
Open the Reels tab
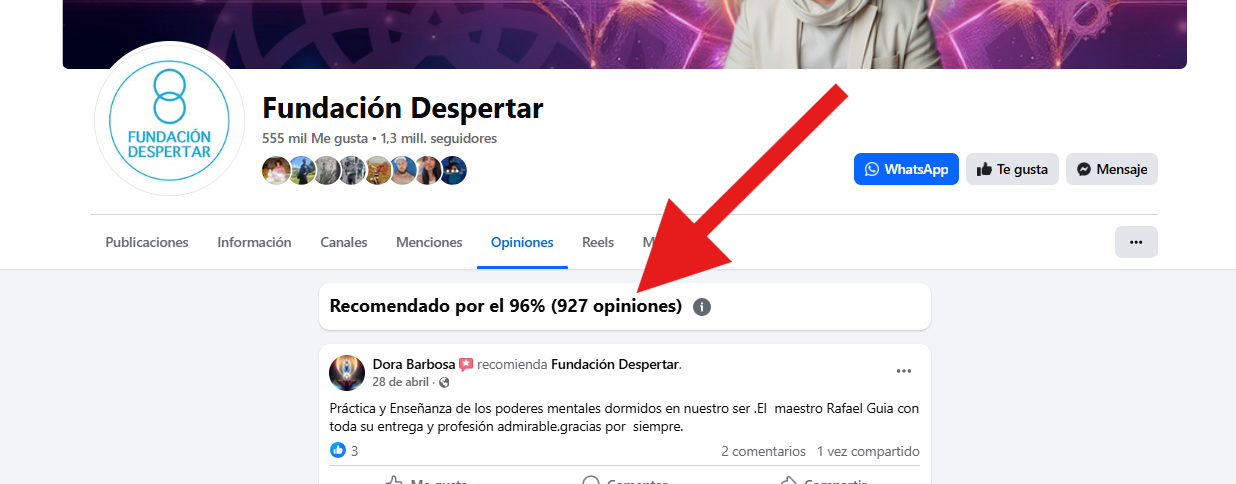[598, 242]
